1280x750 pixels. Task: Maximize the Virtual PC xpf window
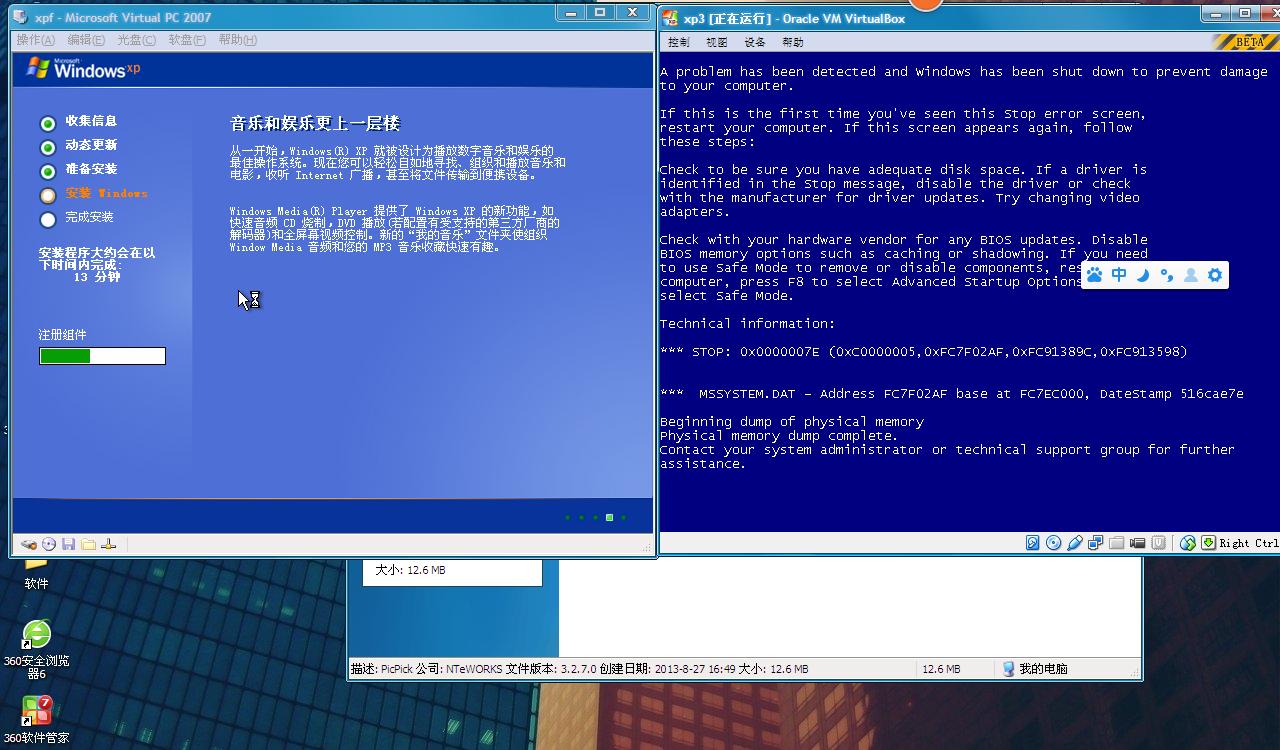601,13
